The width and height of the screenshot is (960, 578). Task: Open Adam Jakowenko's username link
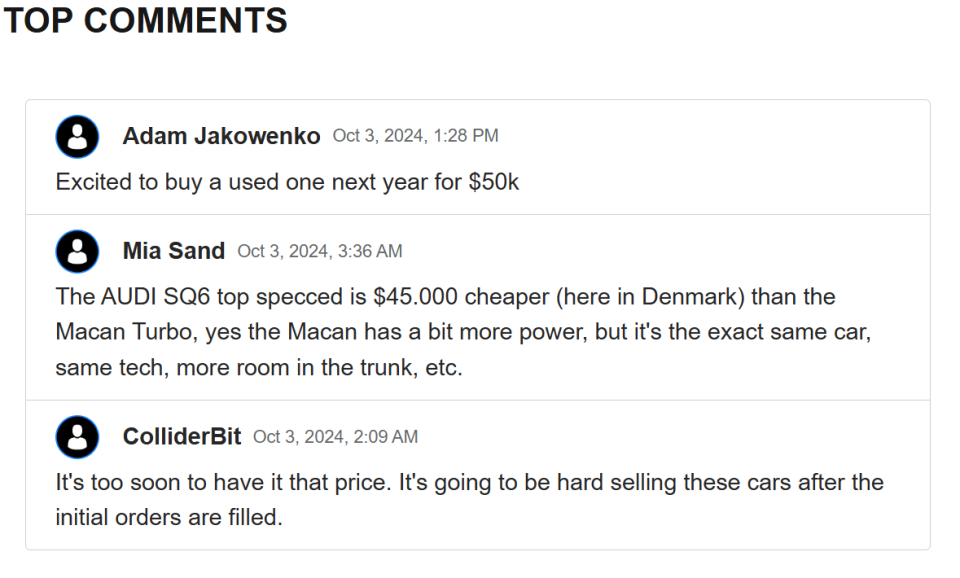click(221, 136)
